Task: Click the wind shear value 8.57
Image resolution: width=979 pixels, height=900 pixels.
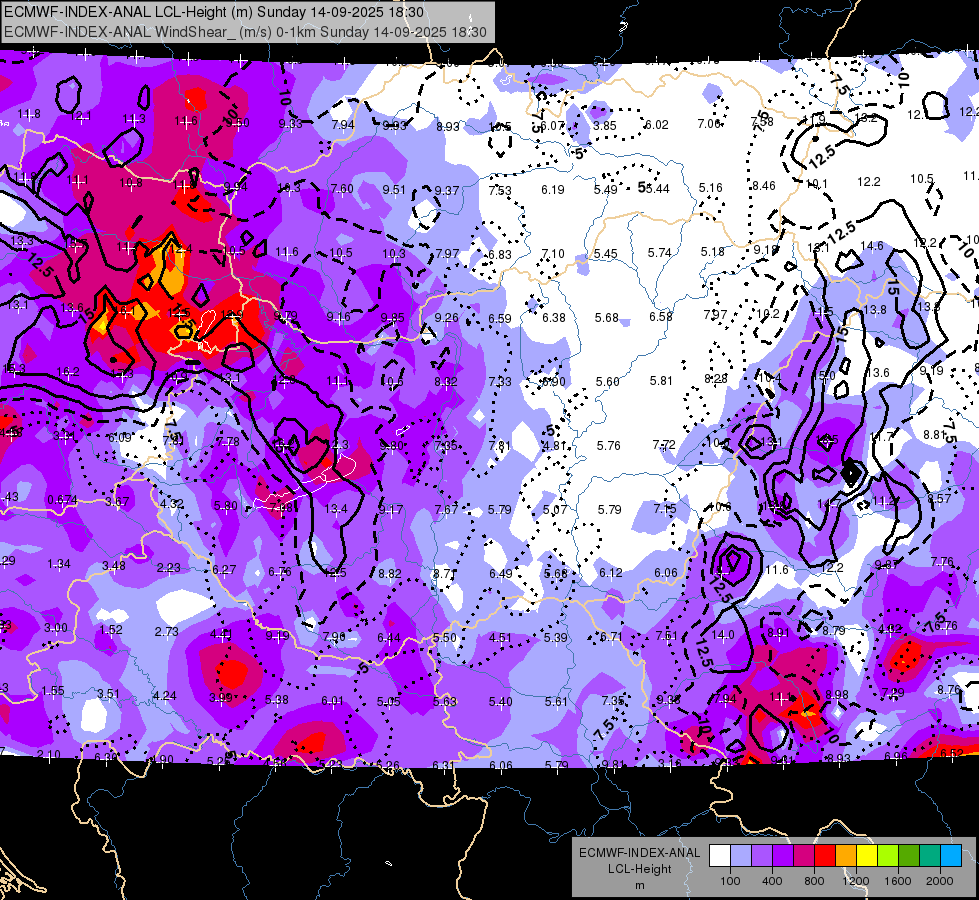Action: tap(939, 498)
